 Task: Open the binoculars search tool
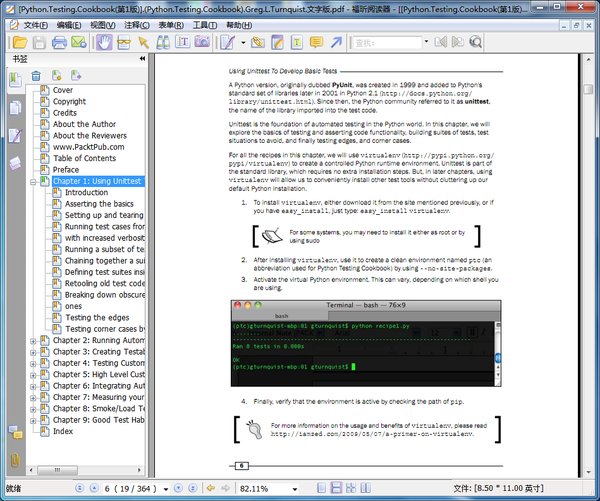click(x=163, y=42)
